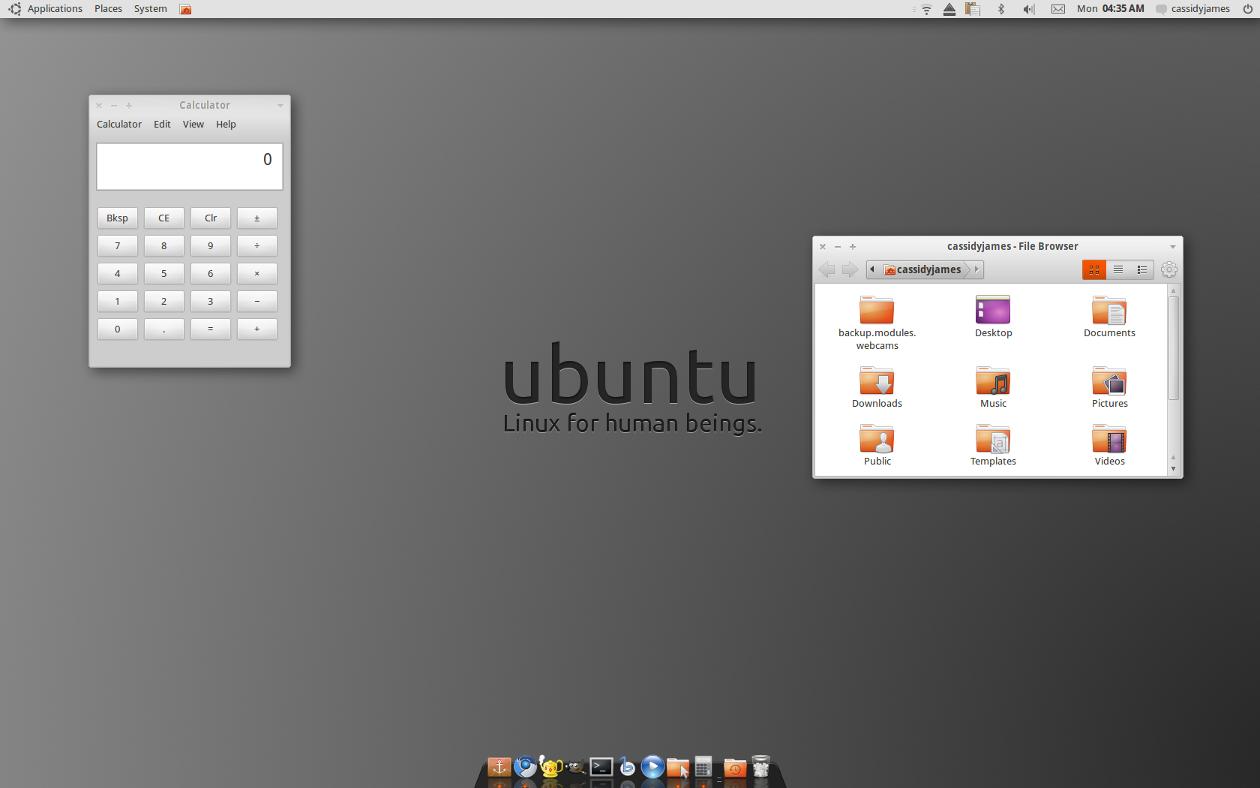The height and width of the screenshot is (788, 1260).
Task: Click the 7 key in Calculator
Action: pos(117,245)
